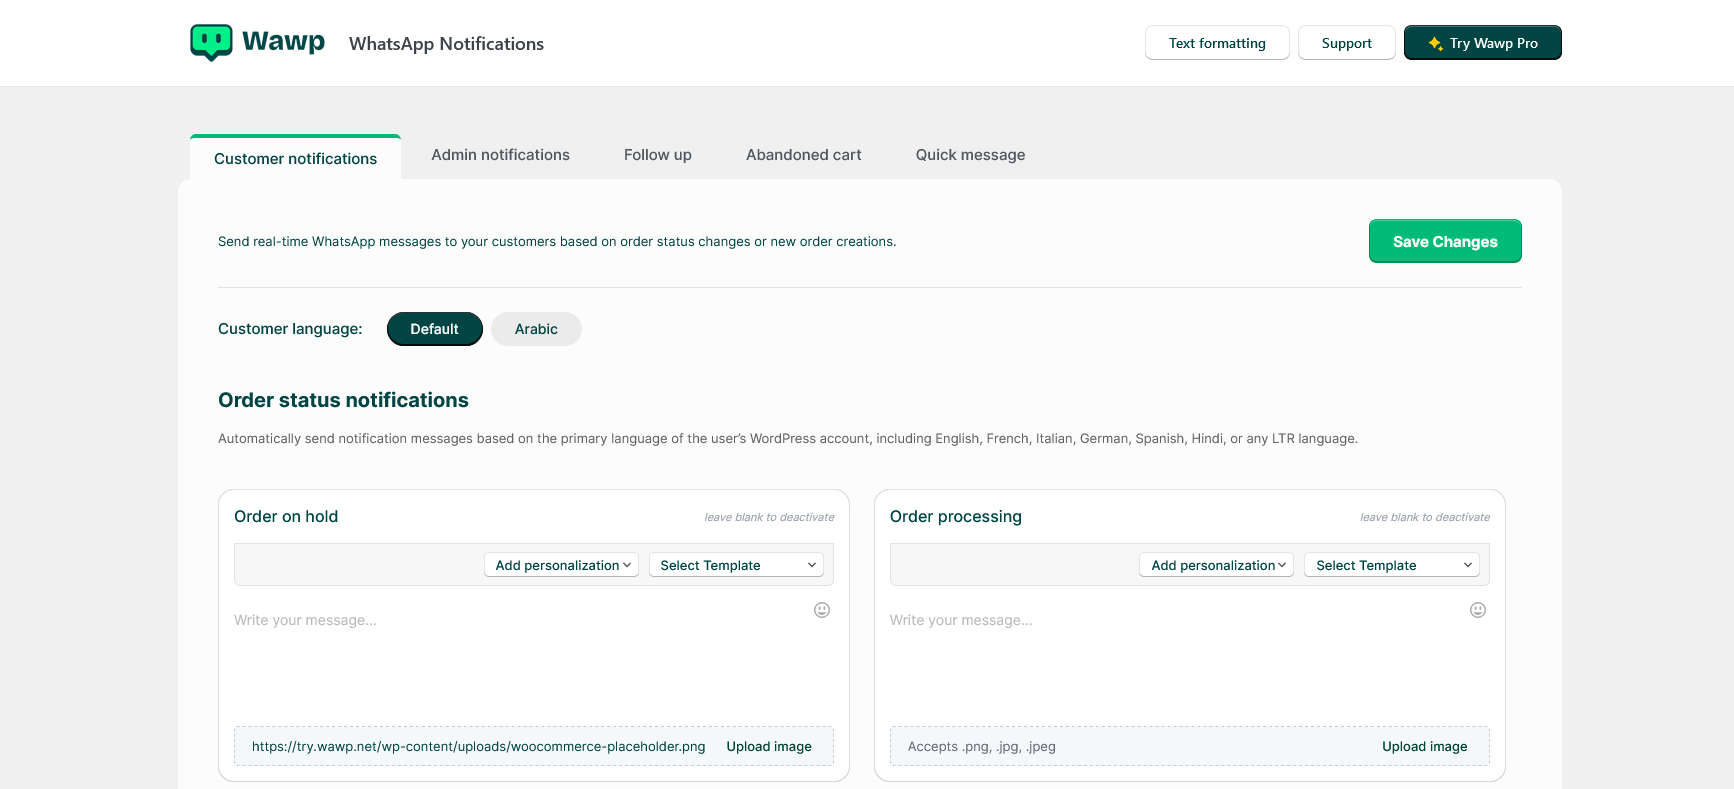
Task: Click the Customer language label
Action: [x=290, y=329]
